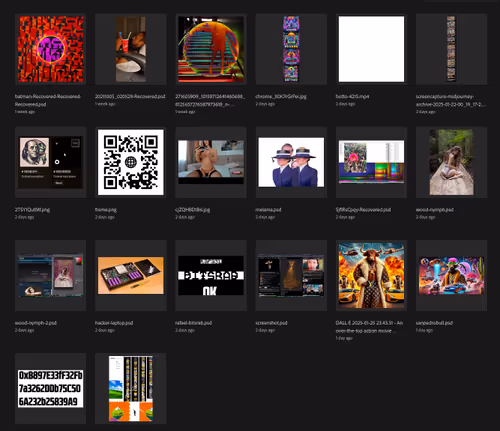The width and height of the screenshot is (500, 431).
Task: Click the wood-nymph-2.psd file name label
Action: coord(36,323)
